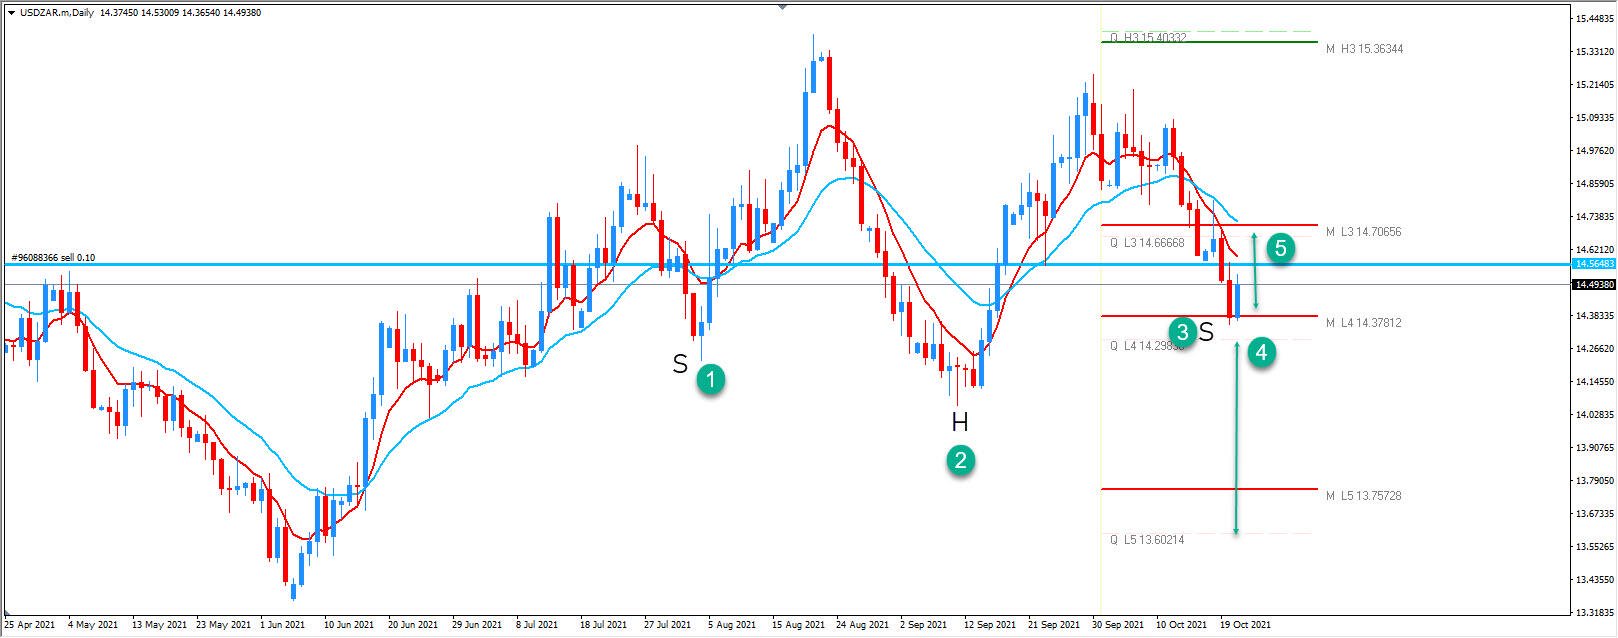This screenshot has height=638, width=1618.
Task: Click the current price tag 14.49380
Action: [x=1591, y=285]
